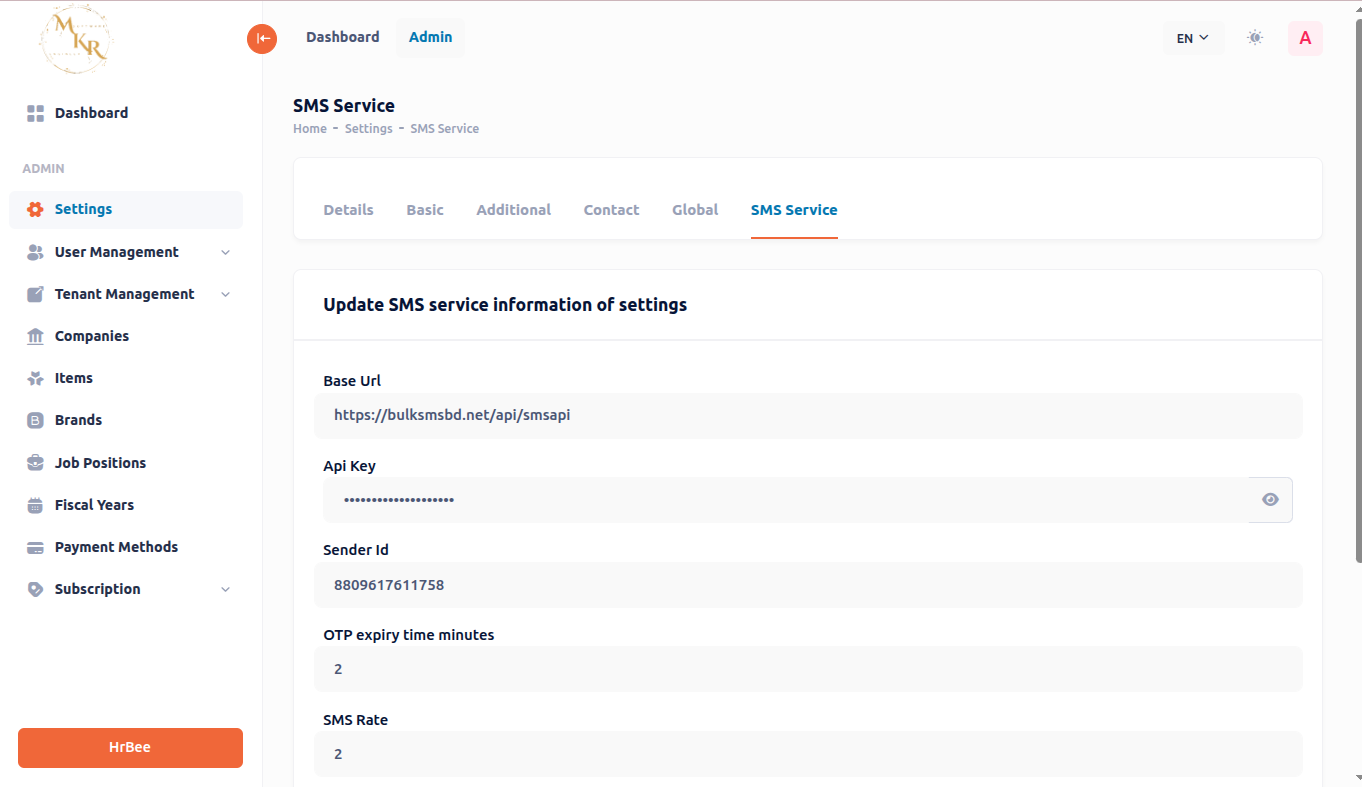Image resolution: width=1362 pixels, height=787 pixels.
Task: Click the MKR logo in sidebar
Action: pyautogui.click(x=76, y=39)
